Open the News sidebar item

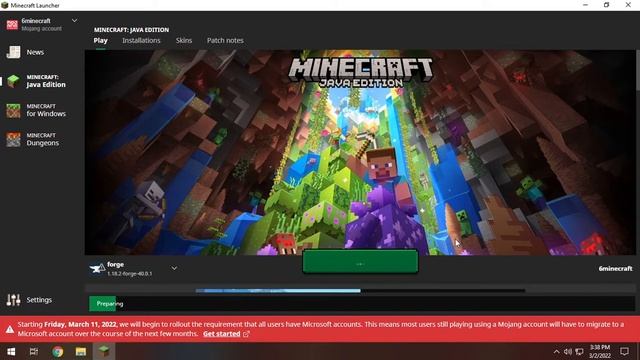click(35, 52)
